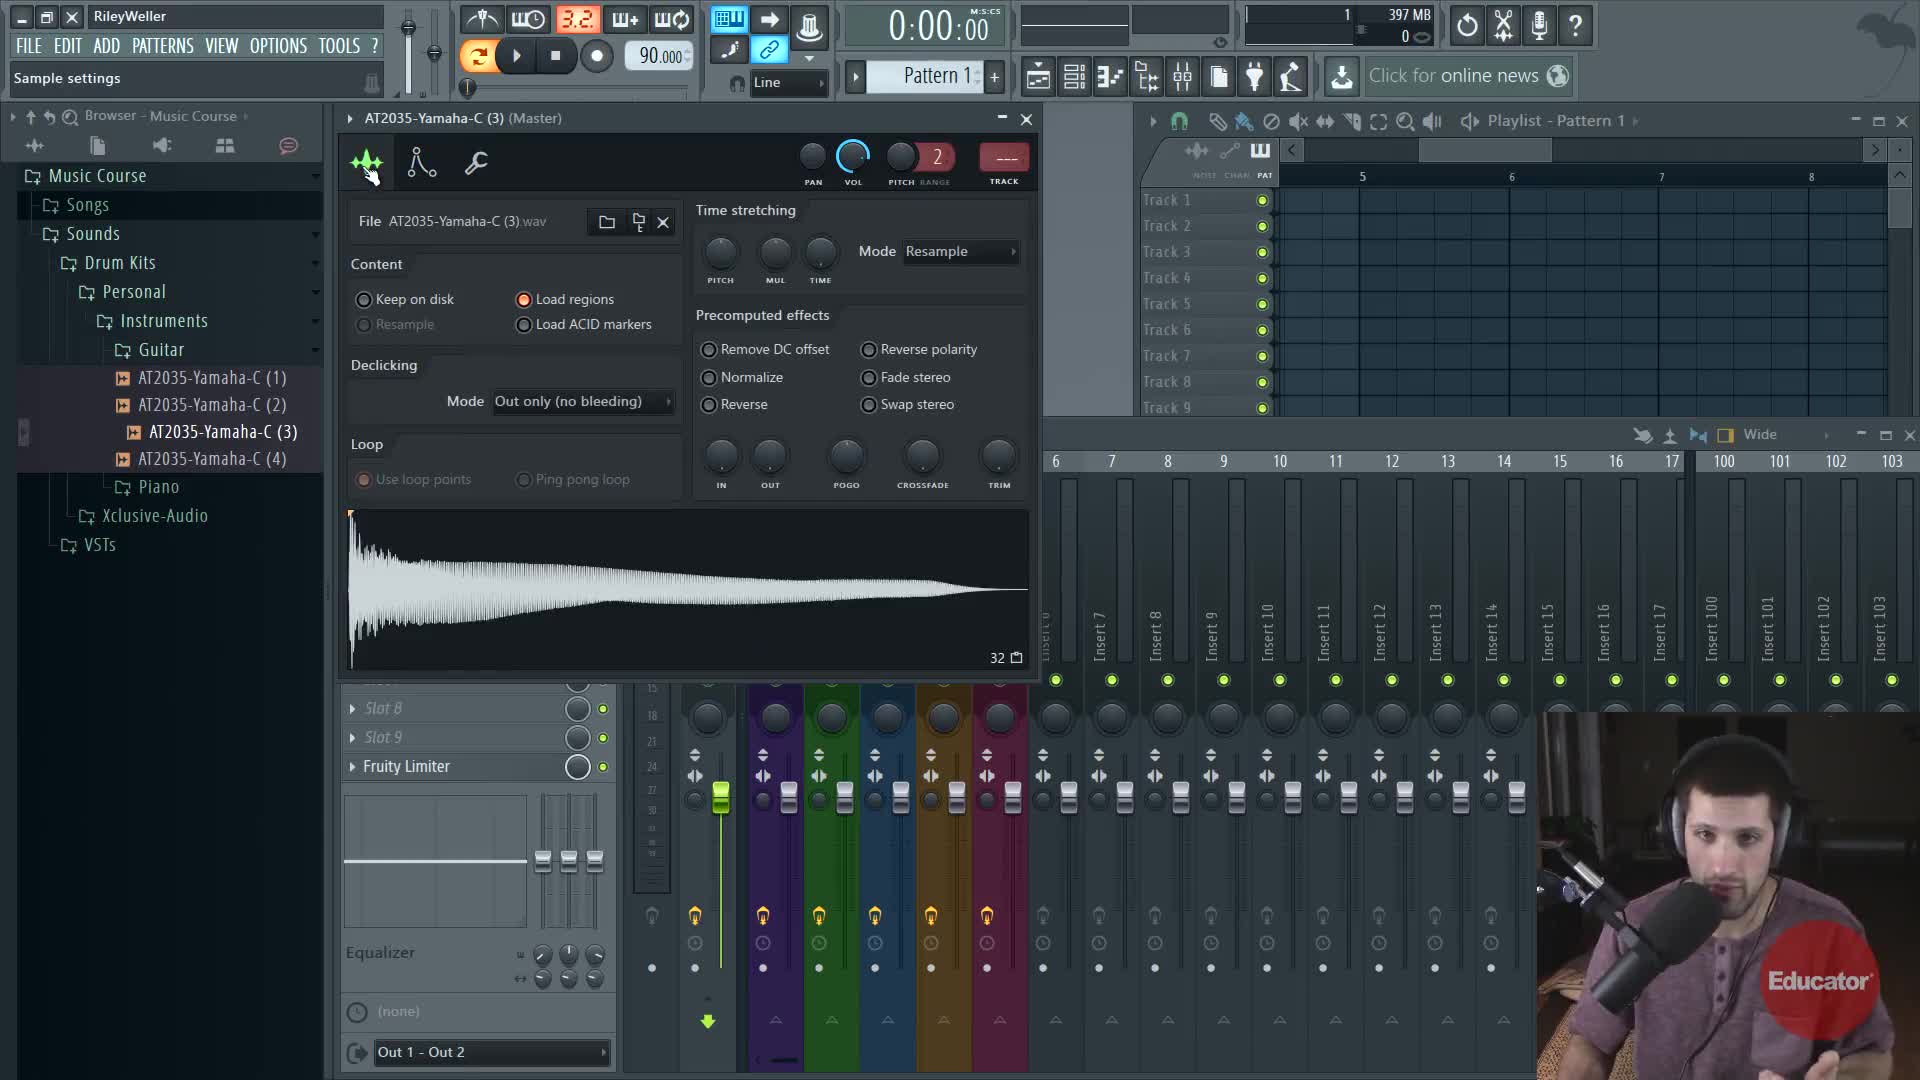Click the folder icon to browse sample file

pyautogui.click(x=606, y=222)
